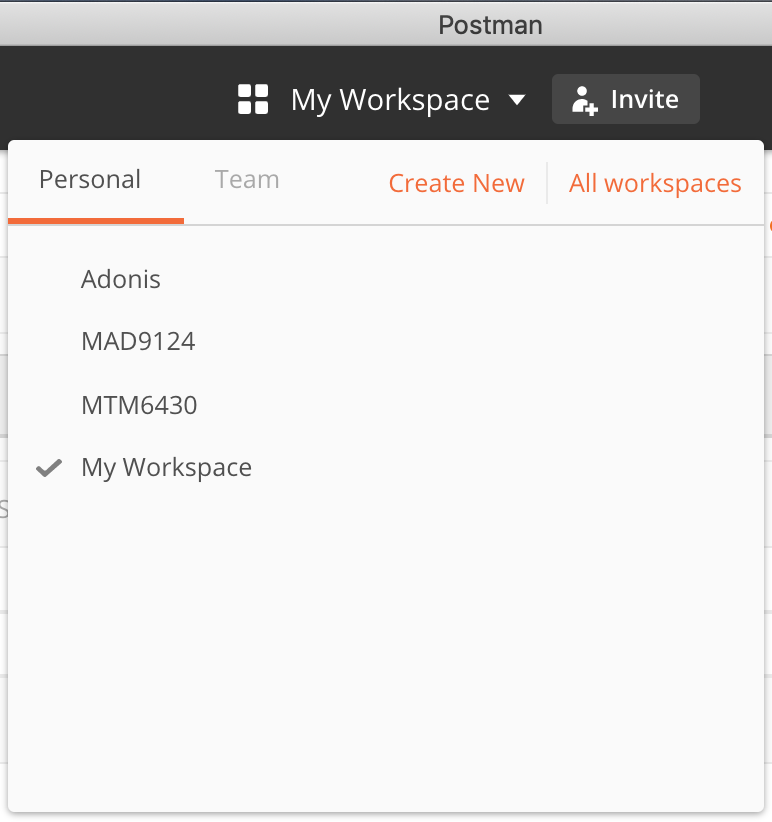Select the MAD9124 workspace
The height and width of the screenshot is (822, 772).
point(138,341)
